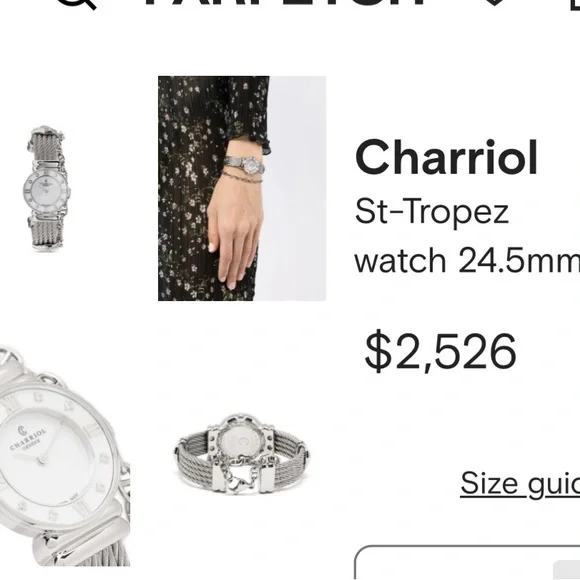Click the watch 24.5mm title line

coord(467,260)
